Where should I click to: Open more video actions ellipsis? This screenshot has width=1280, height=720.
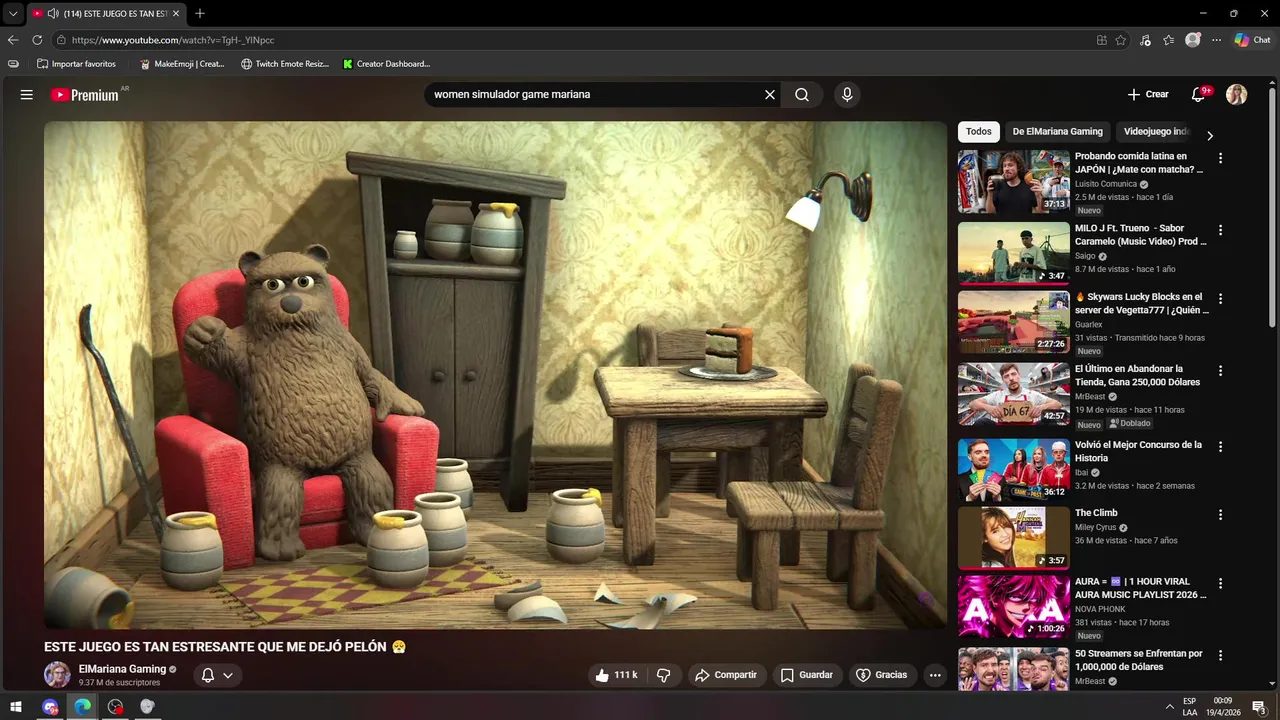[x=935, y=675]
